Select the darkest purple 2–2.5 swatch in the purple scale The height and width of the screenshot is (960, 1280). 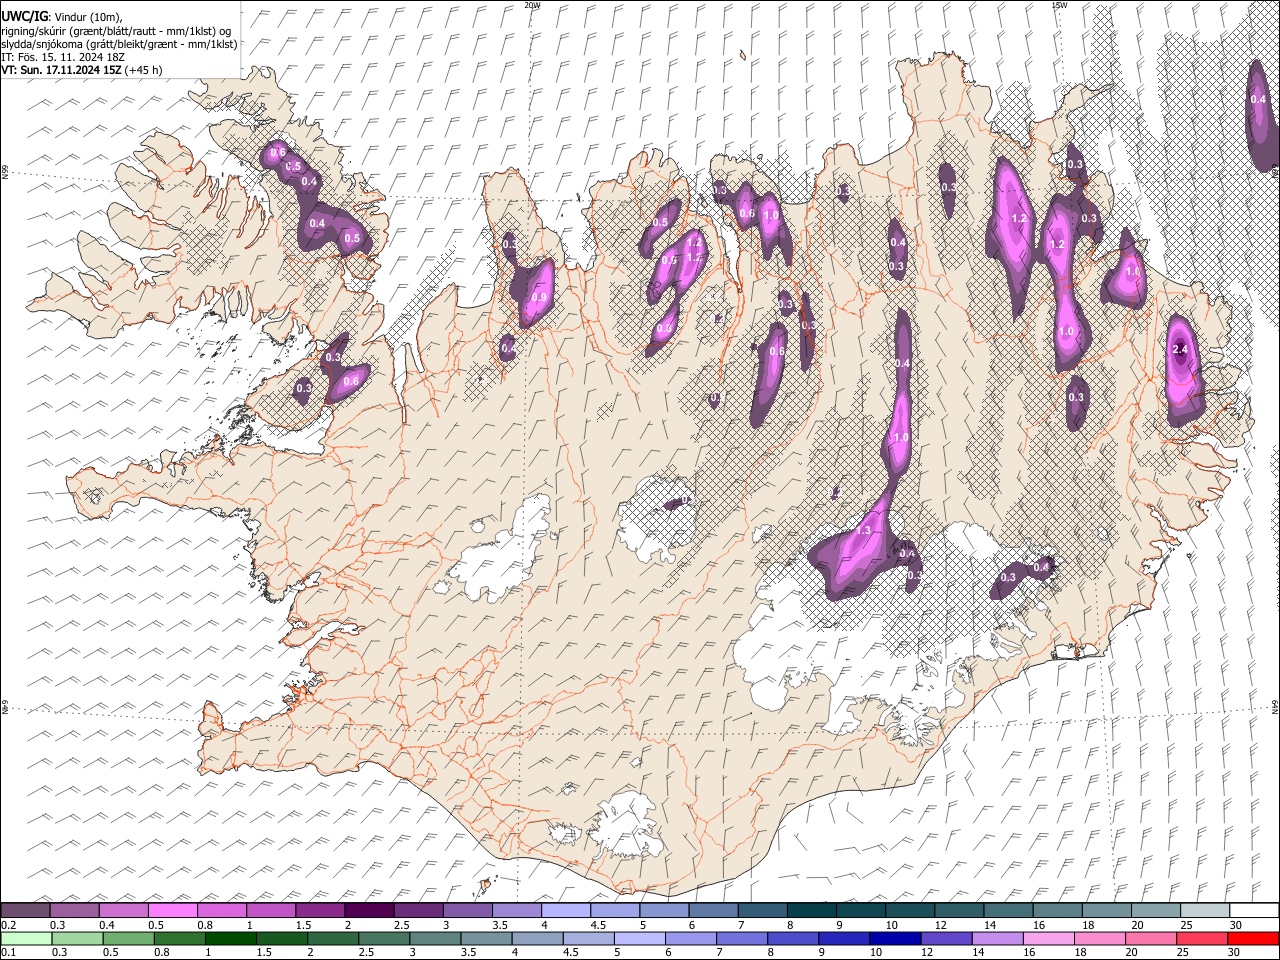pyautogui.click(x=369, y=910)
